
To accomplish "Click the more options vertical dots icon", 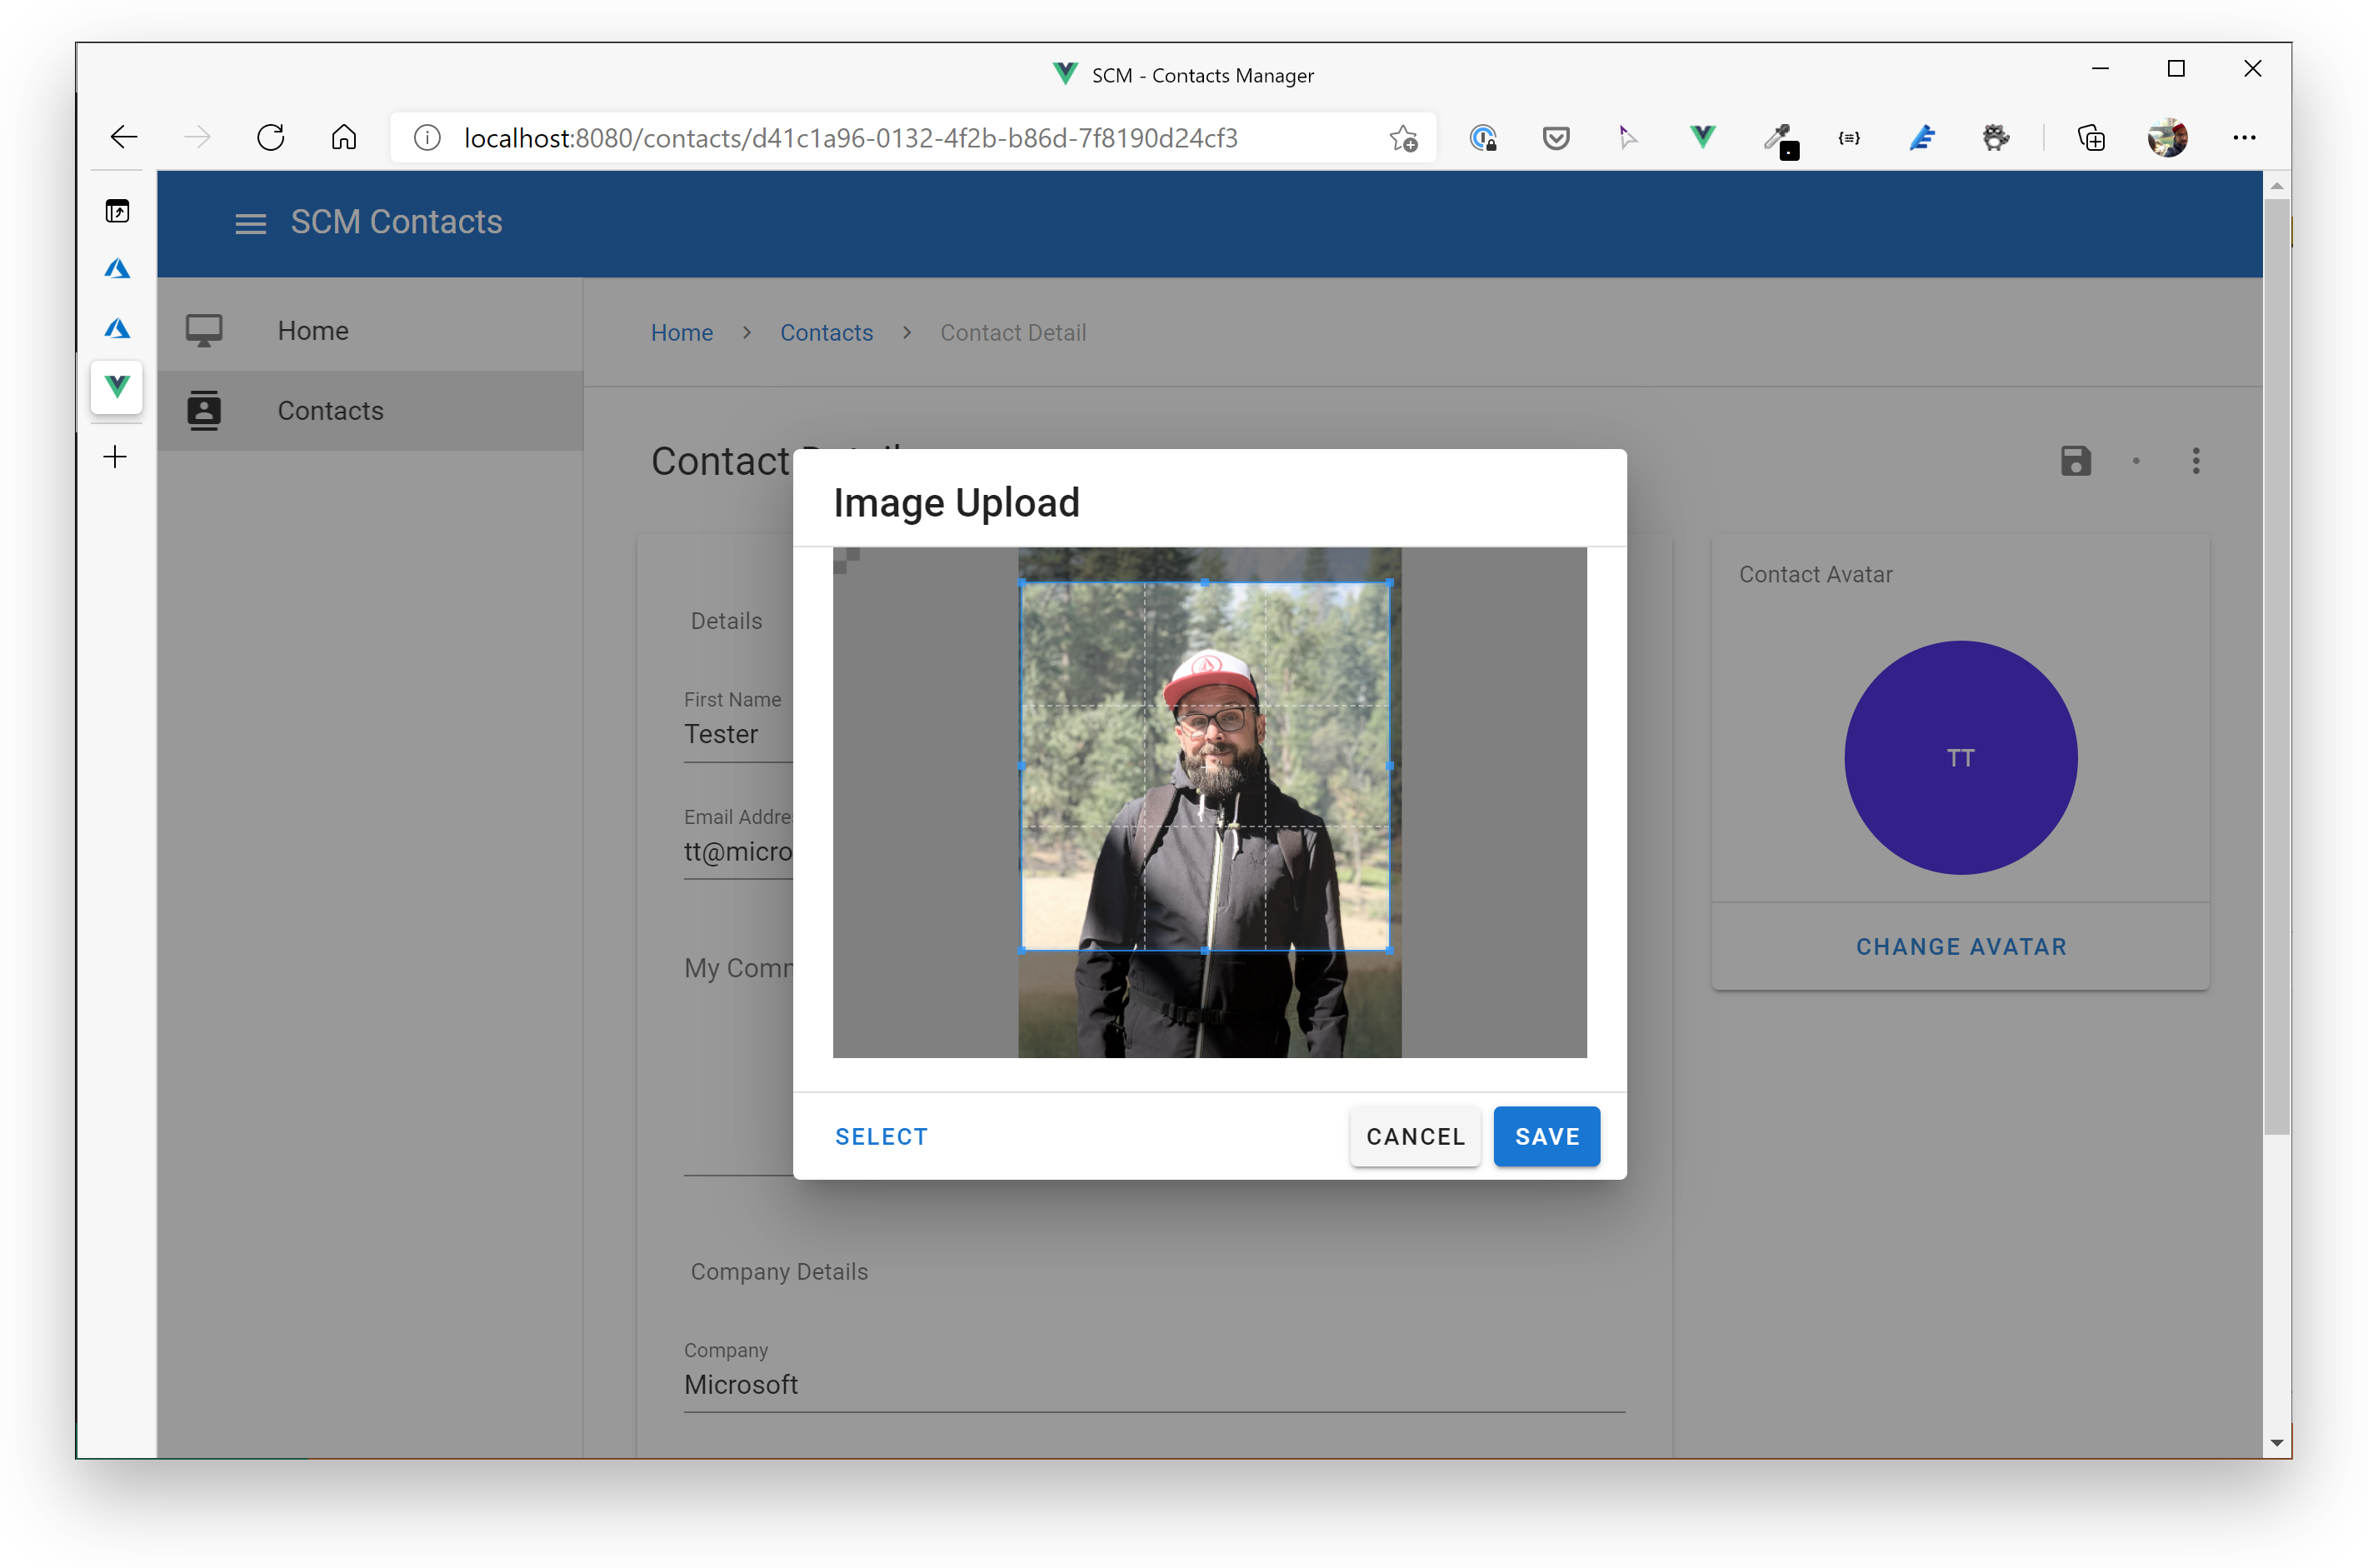I will 2196,460.
